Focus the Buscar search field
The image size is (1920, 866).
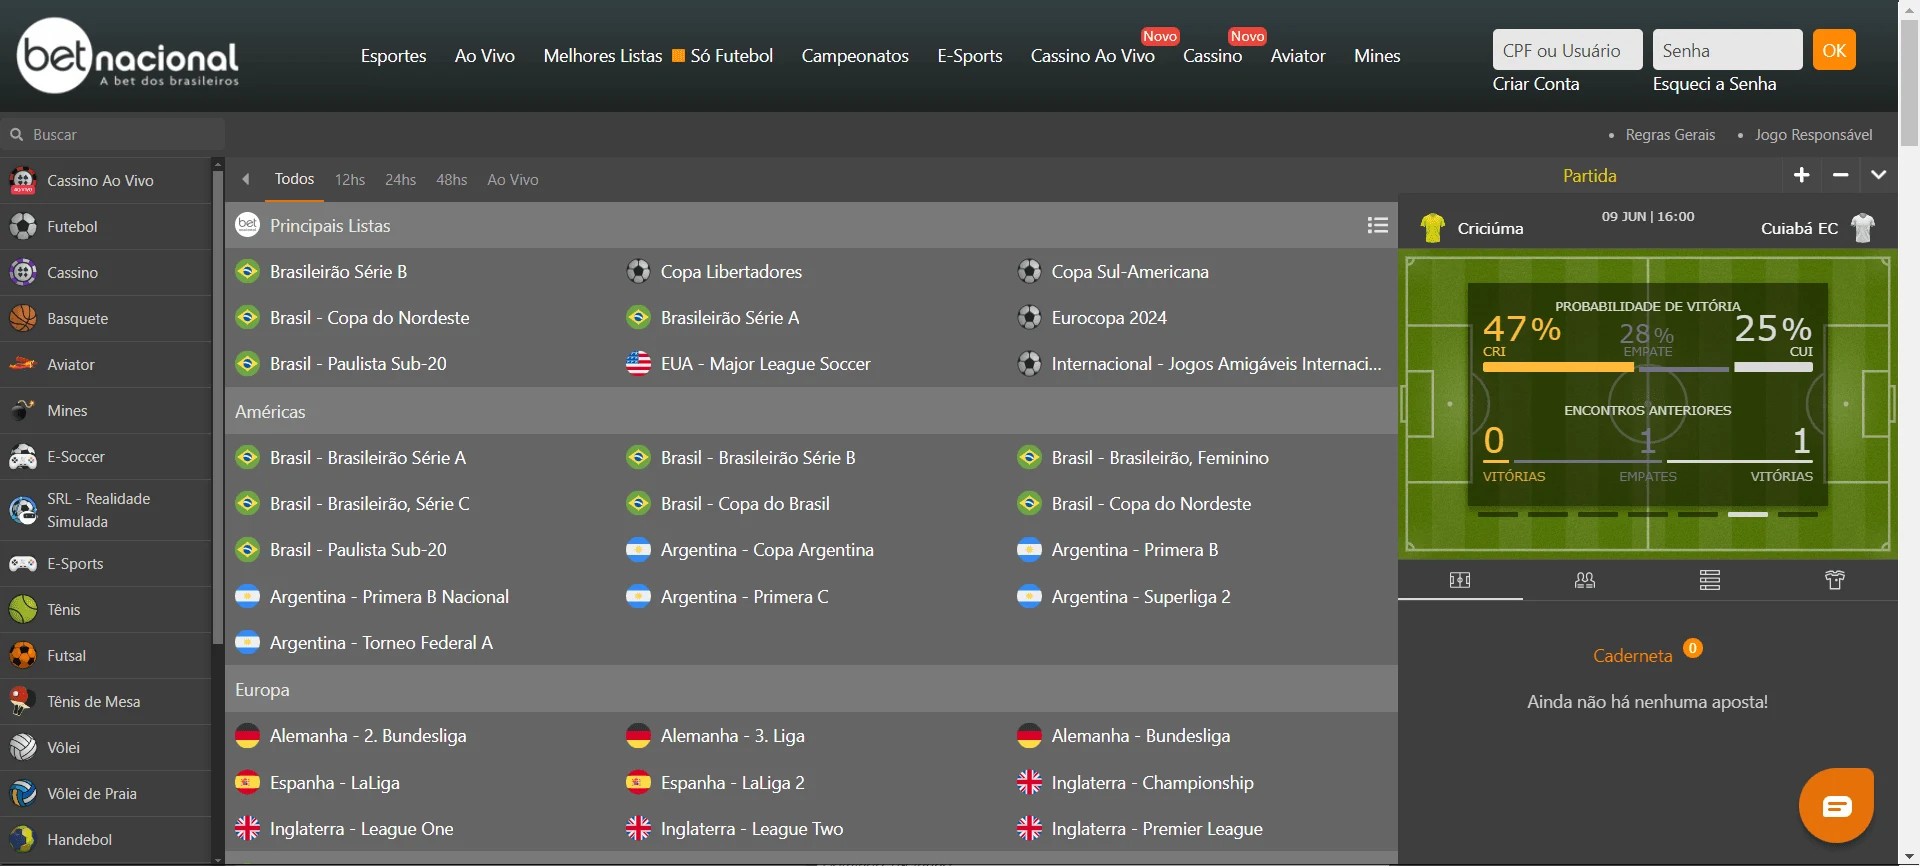pos(112,134)
